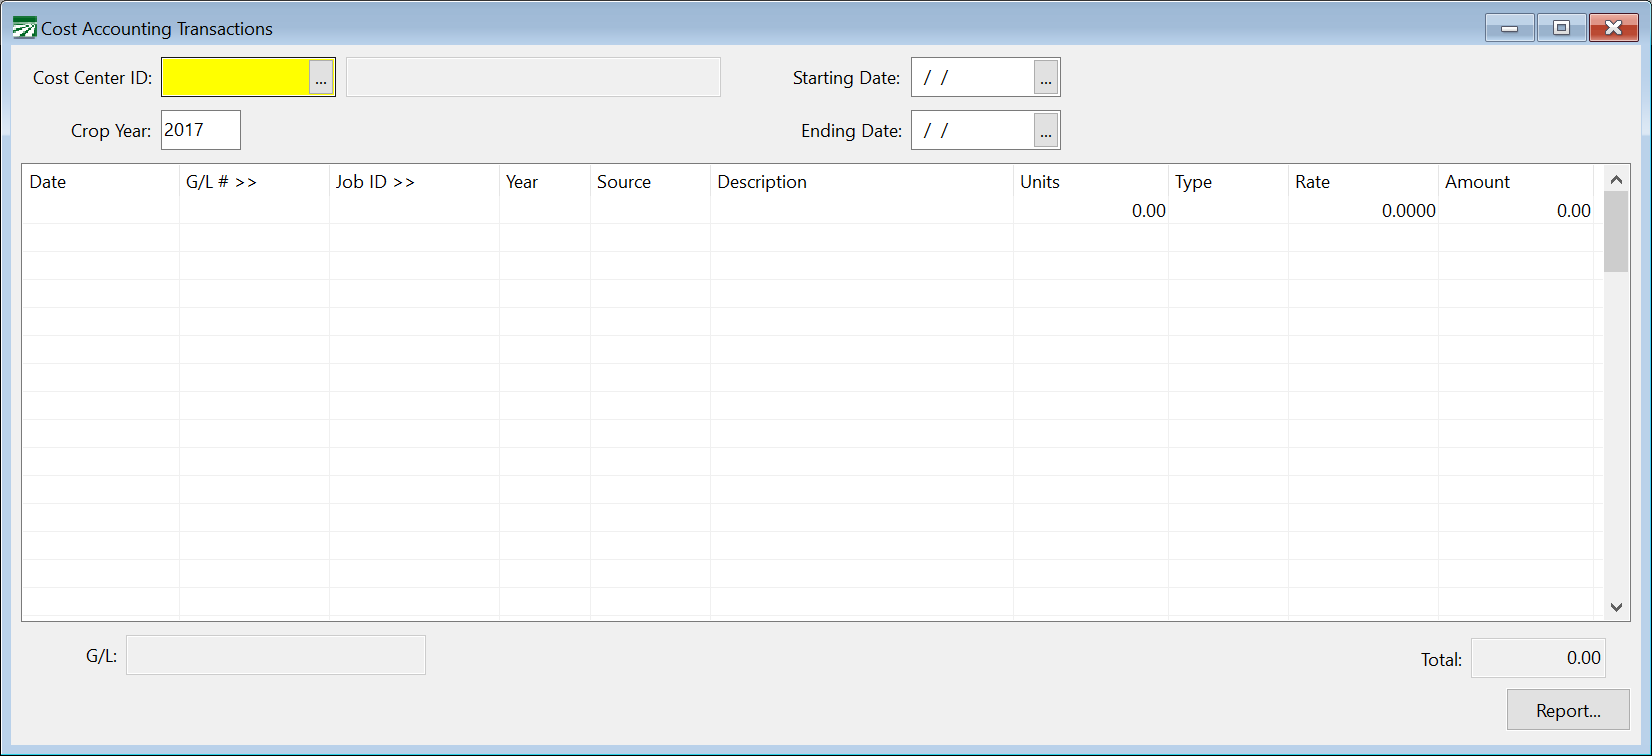Image resolution: width=1652 pixels, height=756 pixels.
Task: Click inside the Ending Date field
Action: pos(973,131)
